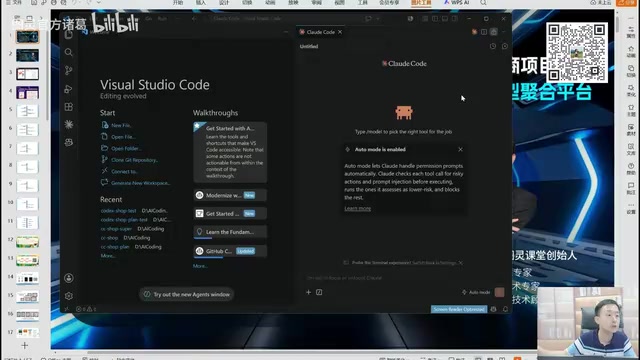Dismiss the Prefer the Terminal experience banner
The width and height of the screenshot is (640, 360).
pyautogui.click(x=461, y=263)
